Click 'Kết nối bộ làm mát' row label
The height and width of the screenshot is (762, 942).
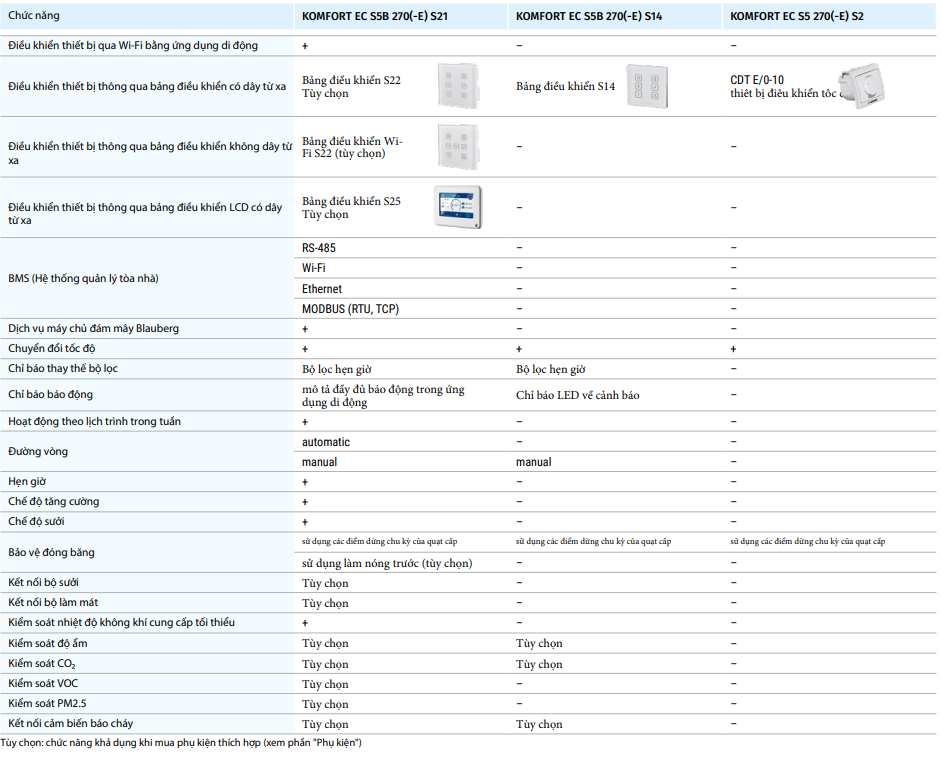53,602
